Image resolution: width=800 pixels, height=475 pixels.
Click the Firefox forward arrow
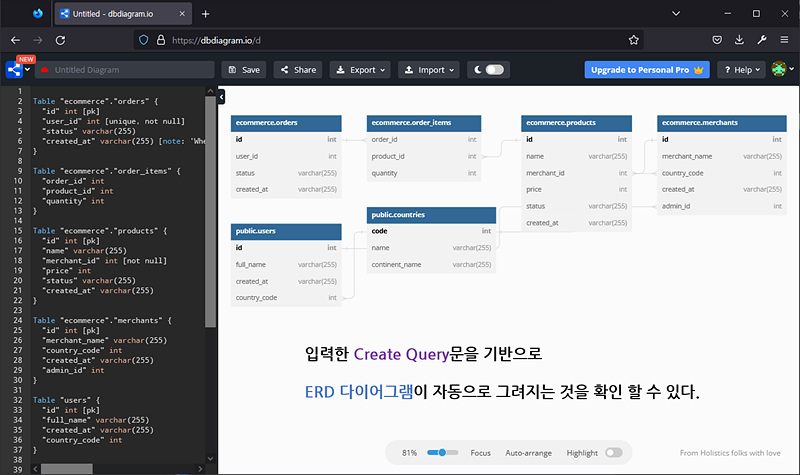pyautogui.click(x=38, y=40)
